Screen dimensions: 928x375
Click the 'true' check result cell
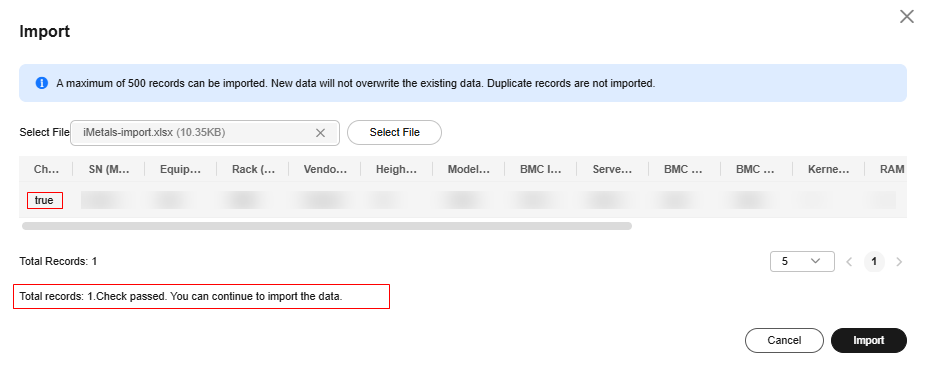[x=44, y=201]
